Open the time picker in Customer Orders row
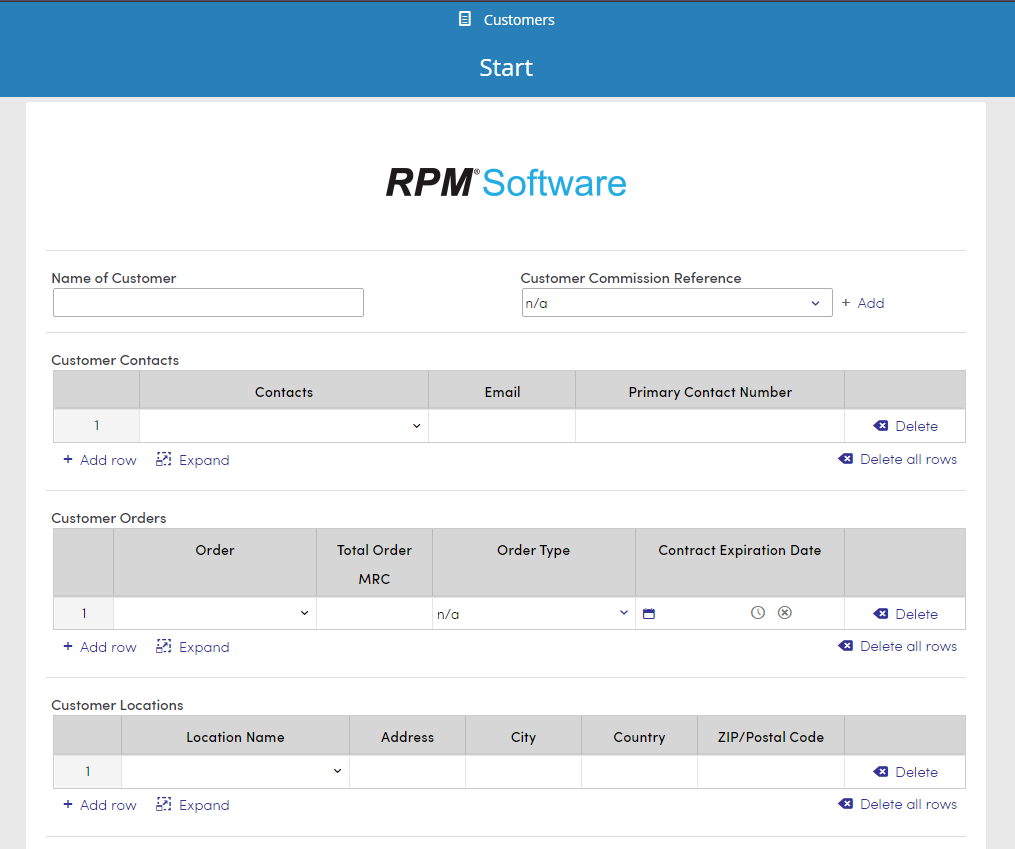This screenshot has width=1015, height=849. pyautogui.click(x=758, y=612)
